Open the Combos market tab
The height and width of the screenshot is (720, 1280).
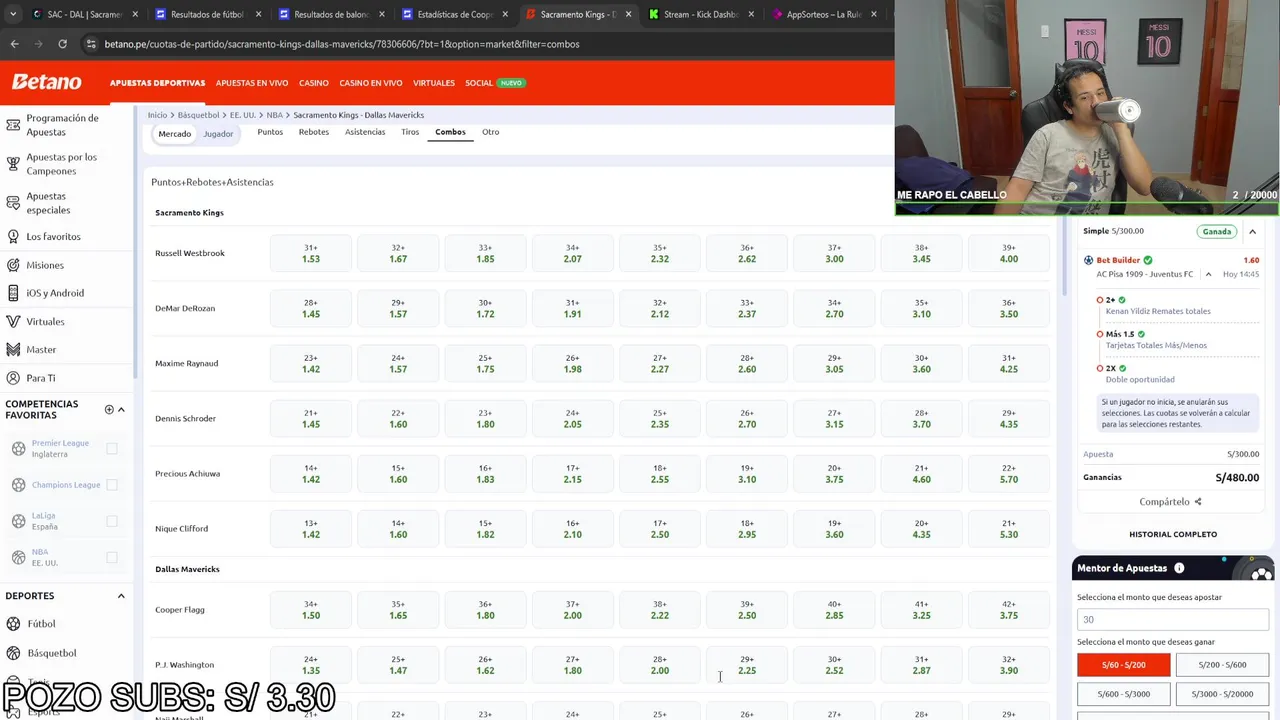[450, 132]
